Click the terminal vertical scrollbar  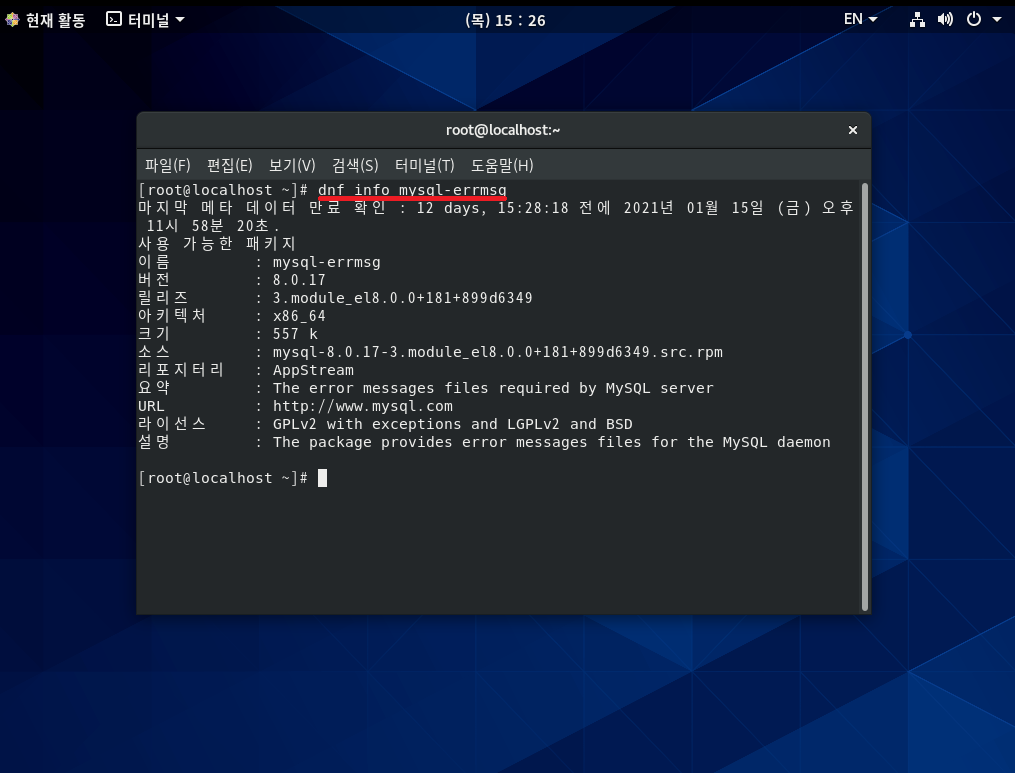coord(865,397)
